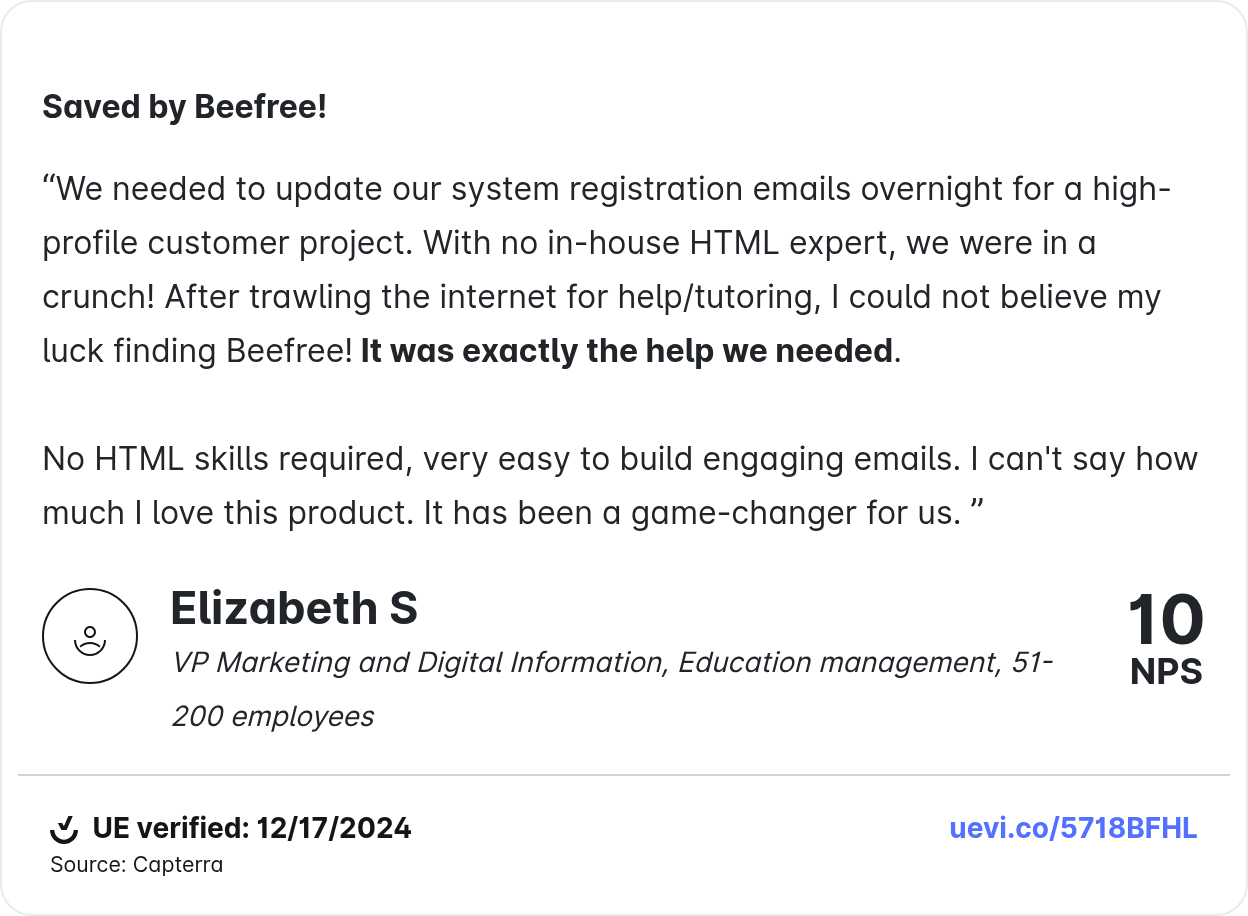Click the closing quotation mark of the review
This screenshot has height=916, width=1248.
(x=978, y=511)
